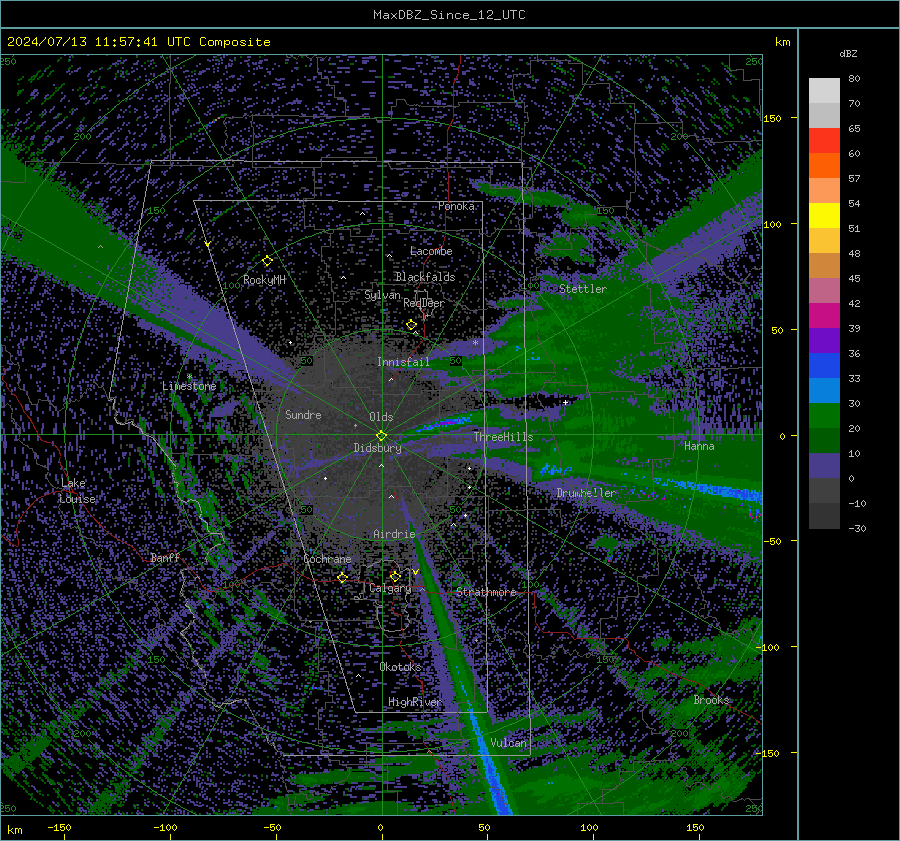This screenshot has width=900, height=841.
Task: Select the asterisk marker above Limestone
Action: coord(190,377)
